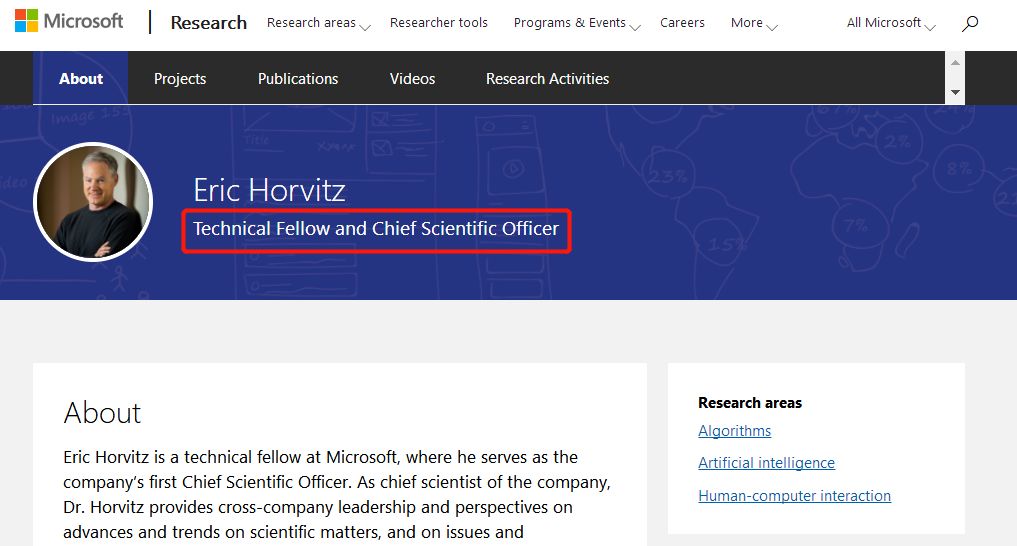This screenshot has width=1017, height=546.
Task: Click the tab bar scroll down arrow
Action: 955,92
